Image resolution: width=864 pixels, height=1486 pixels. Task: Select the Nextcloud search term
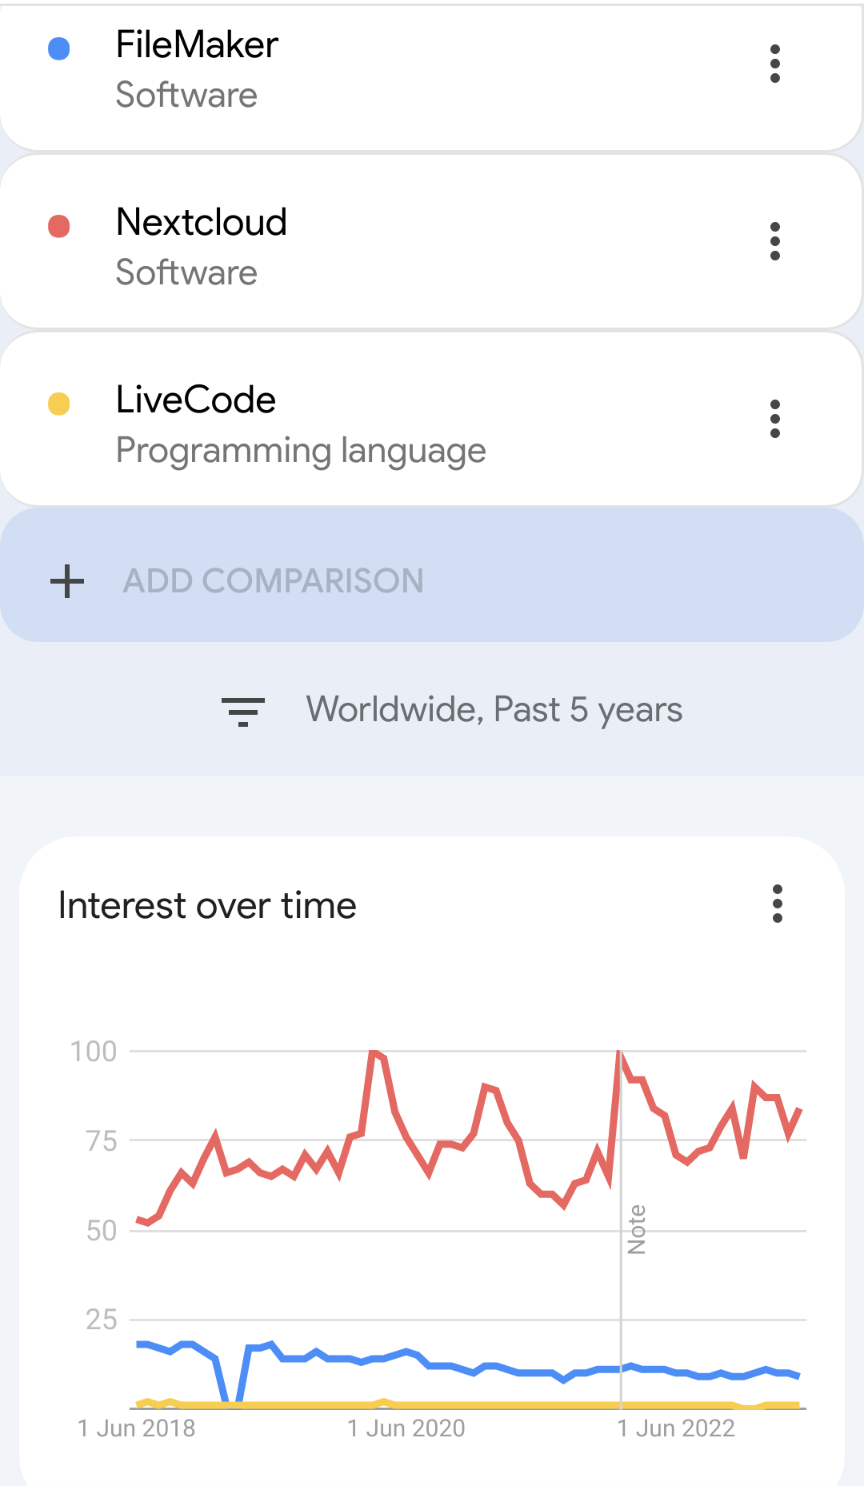pyautogui.click(x=201, y=222)
